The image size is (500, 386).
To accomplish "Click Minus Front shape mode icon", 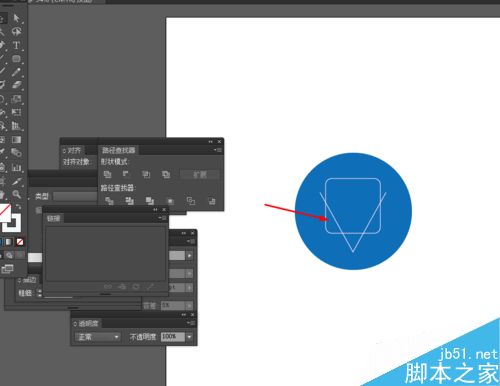I will coord(126,174).
